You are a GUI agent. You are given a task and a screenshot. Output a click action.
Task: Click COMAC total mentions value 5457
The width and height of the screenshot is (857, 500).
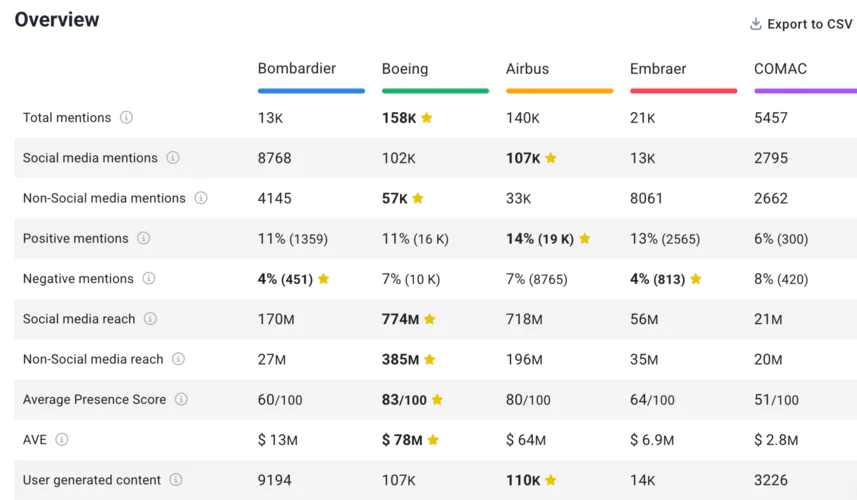click(x=771, y=117)
